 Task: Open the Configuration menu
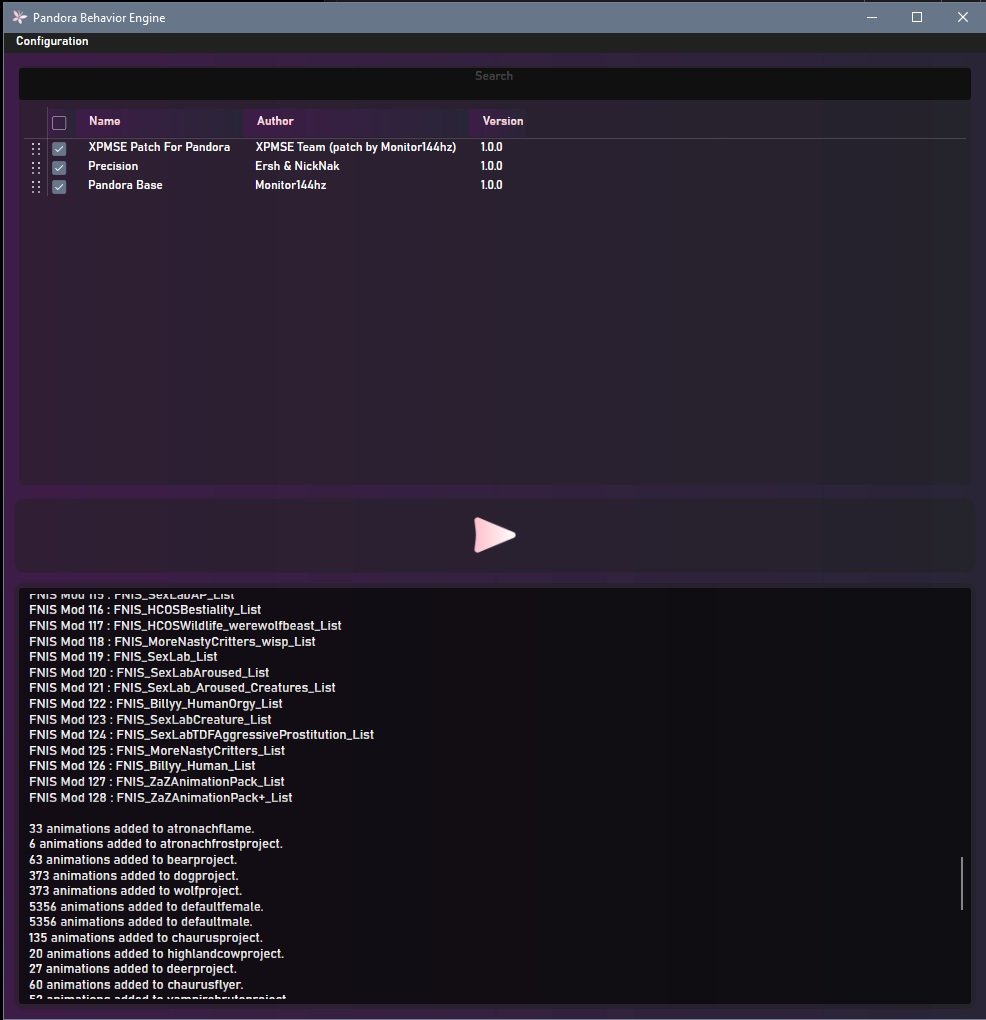[x=52, y=41]
